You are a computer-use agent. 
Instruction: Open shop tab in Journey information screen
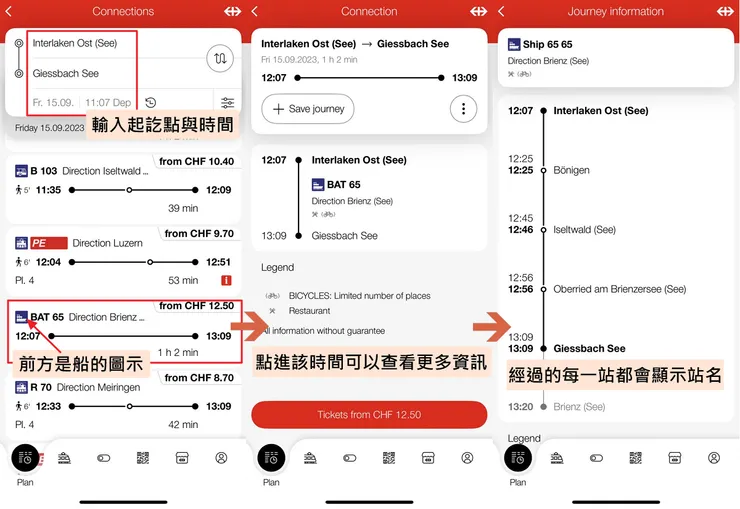point(674,458)
